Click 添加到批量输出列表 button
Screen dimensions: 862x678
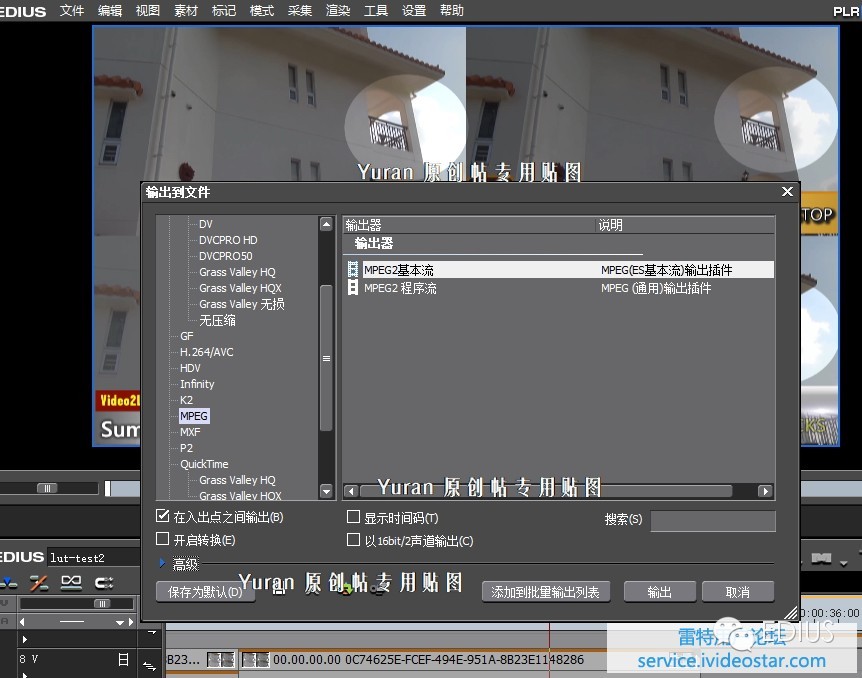click(545, 592)
